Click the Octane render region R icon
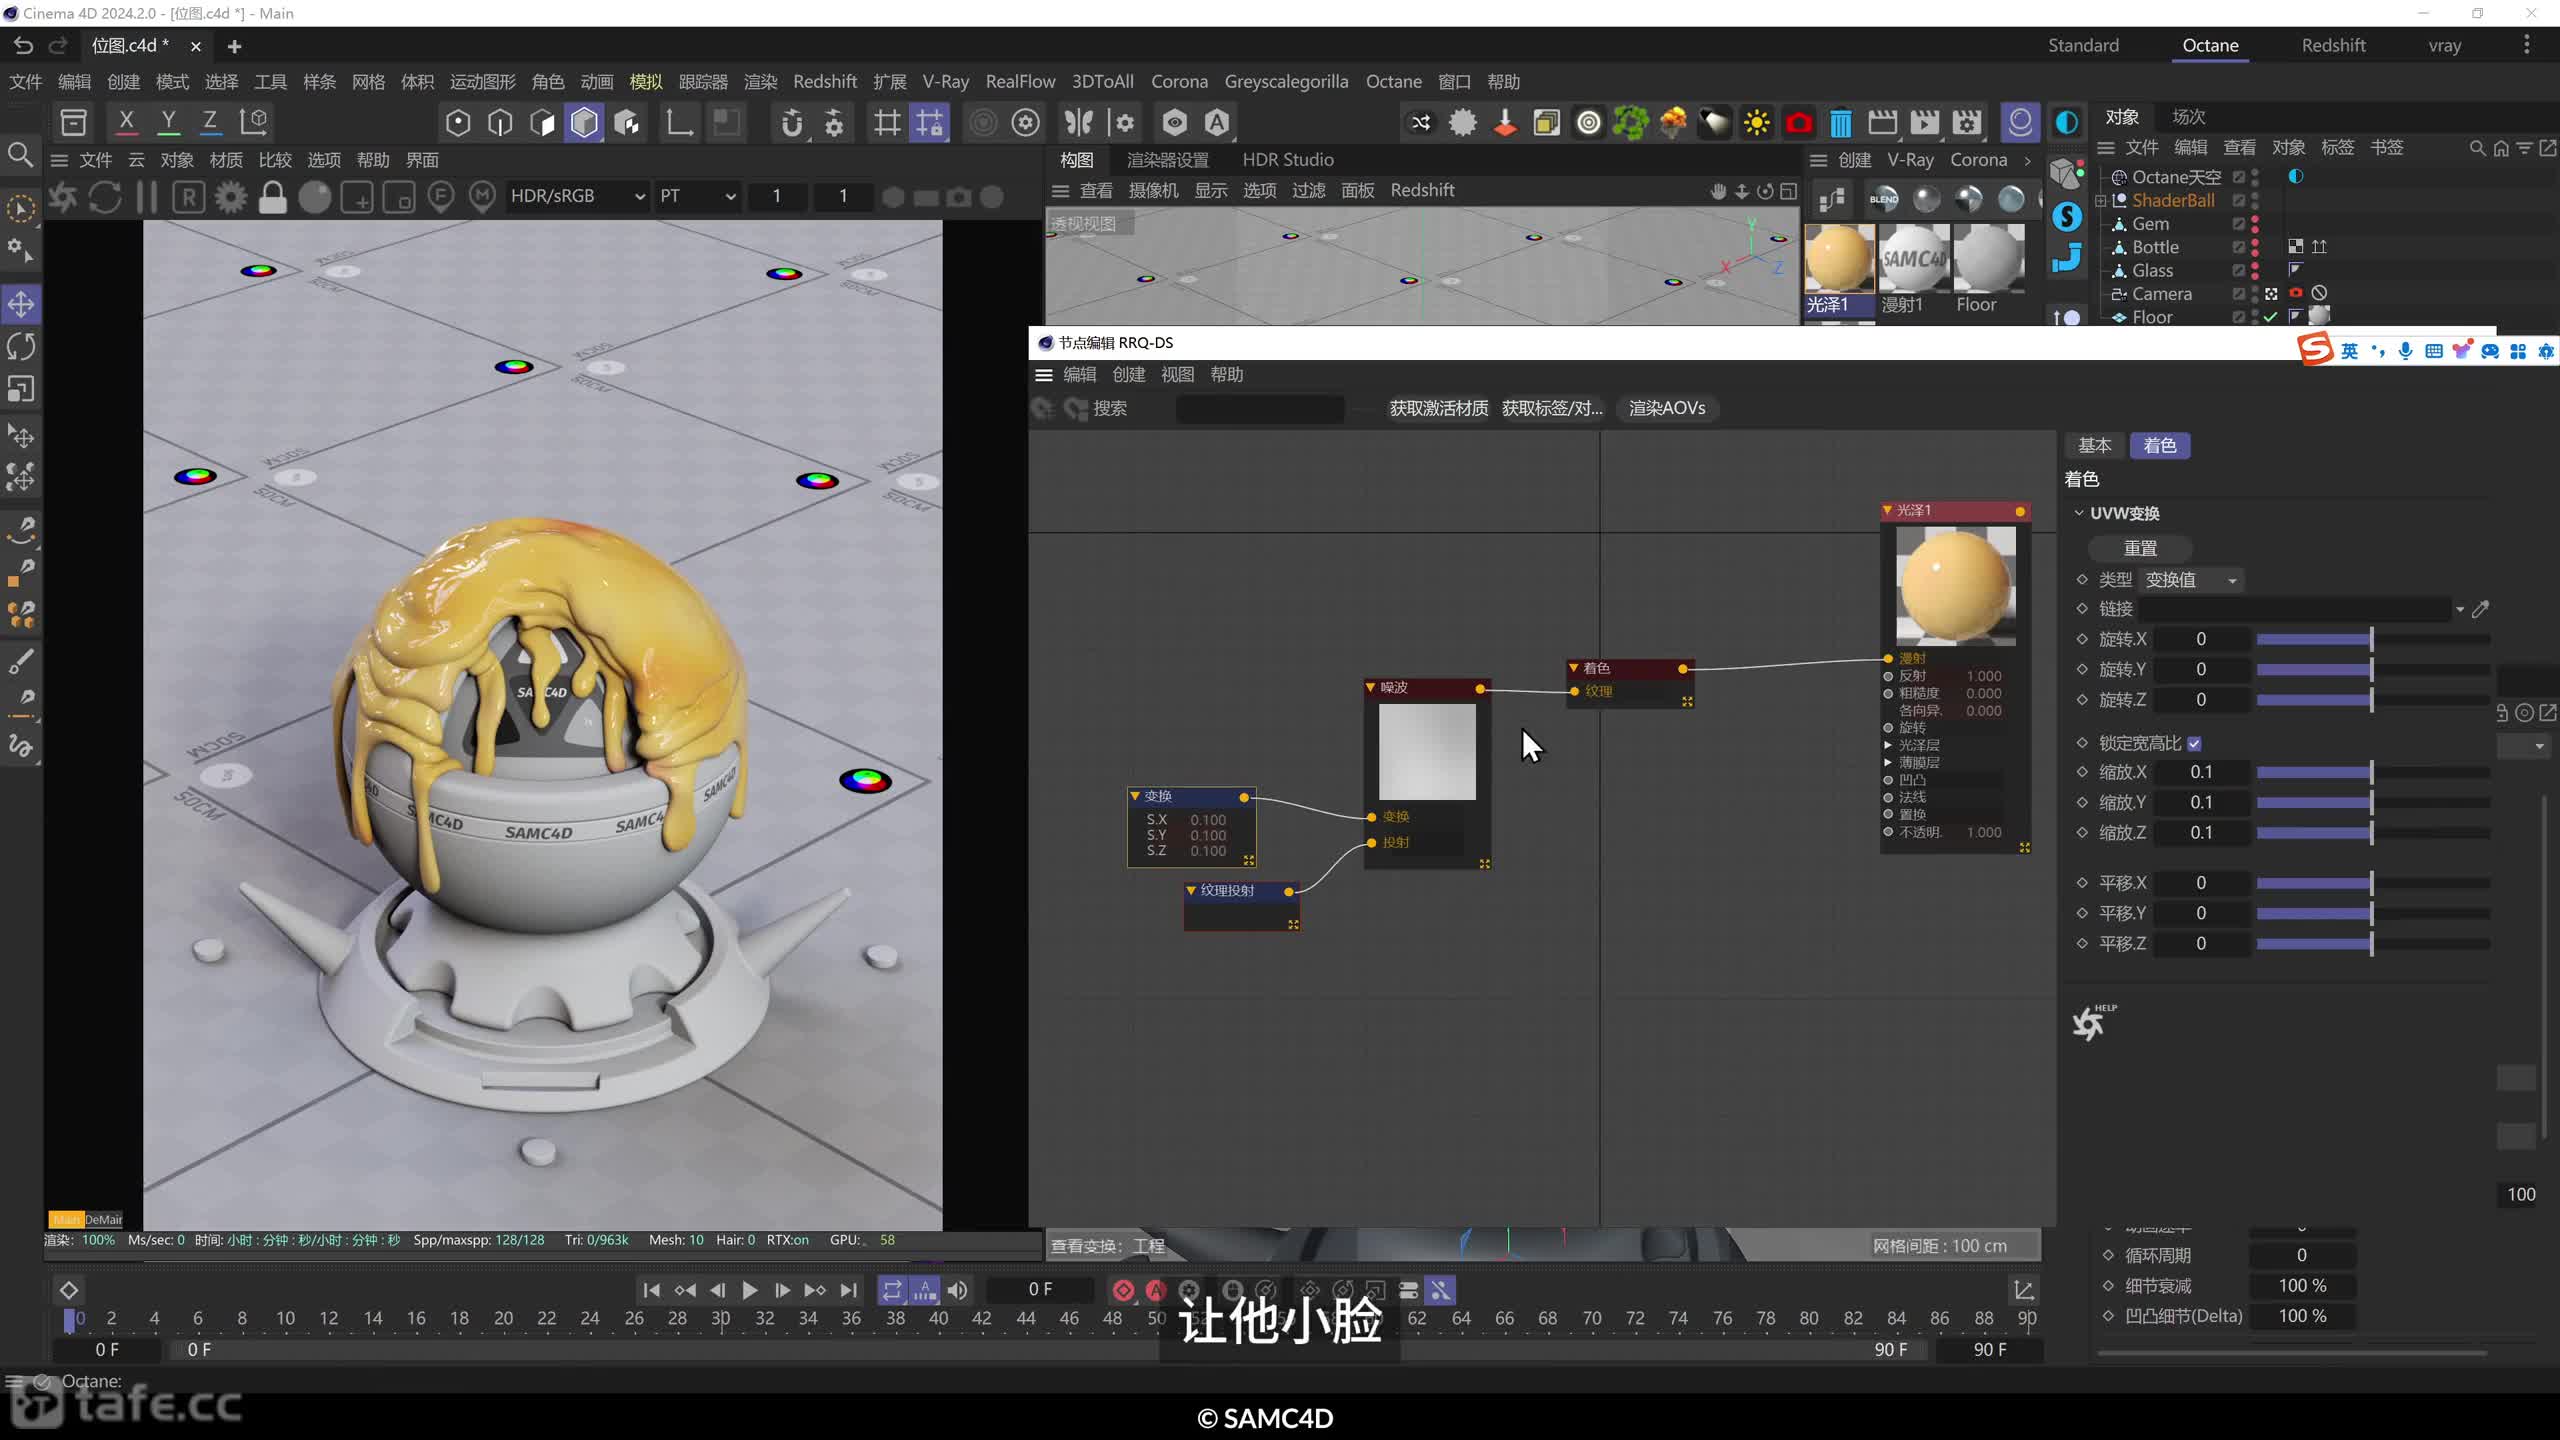The image size is (2560, 1440). pos(189,197)
